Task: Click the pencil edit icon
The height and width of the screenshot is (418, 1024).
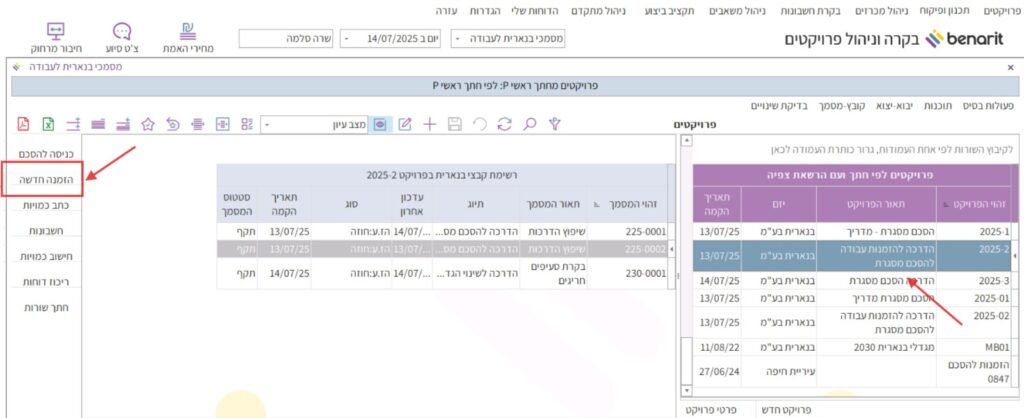Action: point(405,124)
